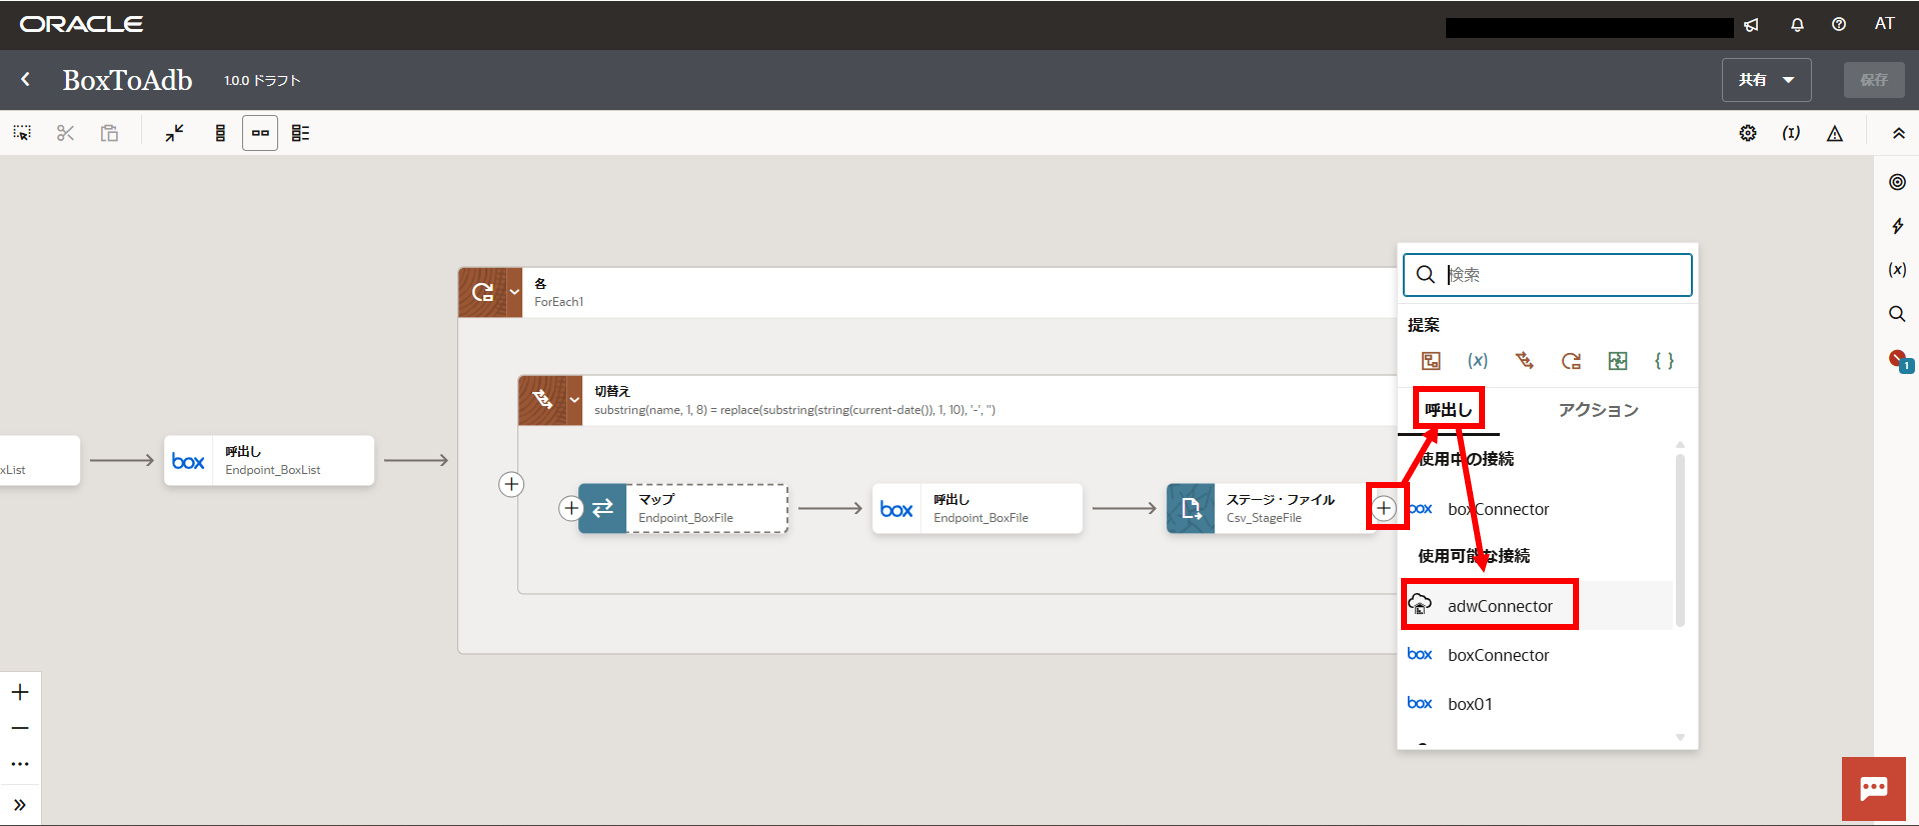Expand the 切替え switch dropdown chevron
Image resolution: width=1919 pixels, height=826 pixels.
575,400
